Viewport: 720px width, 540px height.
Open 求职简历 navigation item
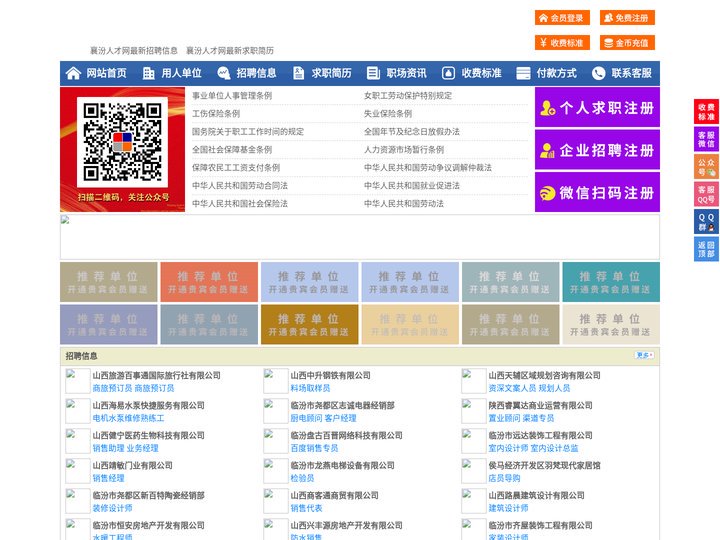pos(332,73)
